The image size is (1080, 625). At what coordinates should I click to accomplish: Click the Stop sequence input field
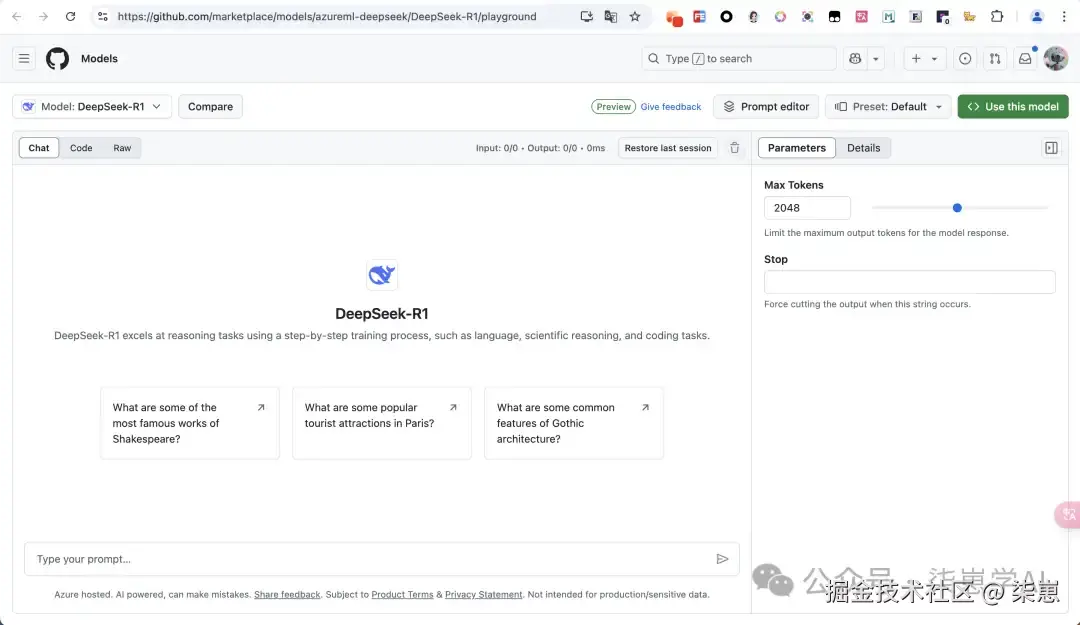click(909, 282)
